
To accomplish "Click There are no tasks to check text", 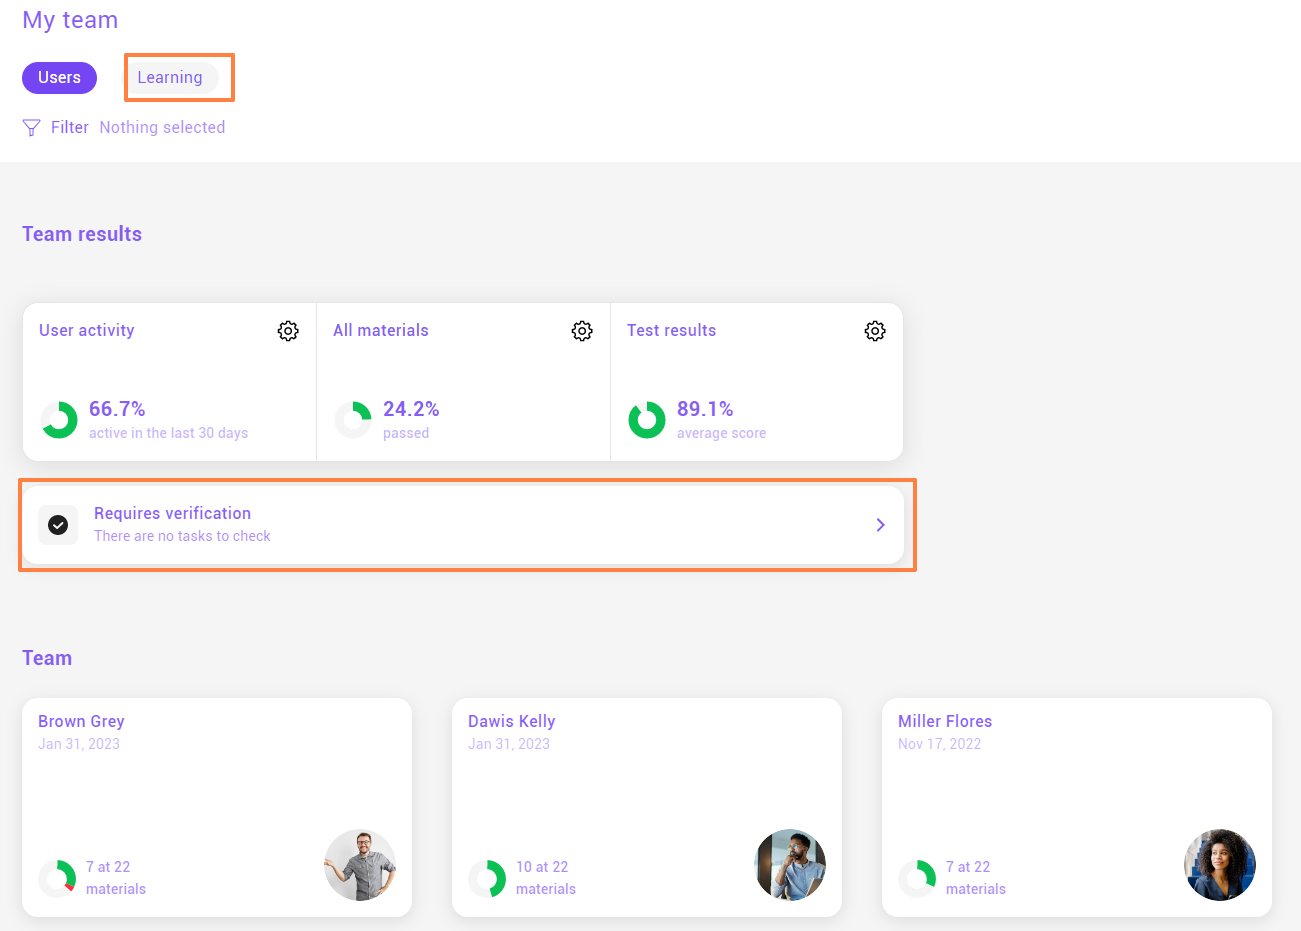I will (182, 536).
